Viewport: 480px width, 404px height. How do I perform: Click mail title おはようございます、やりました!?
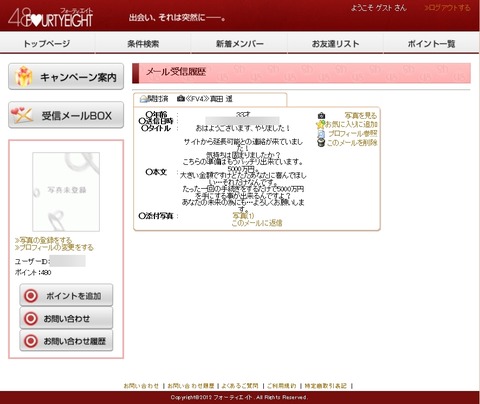(x=243, y=128)
